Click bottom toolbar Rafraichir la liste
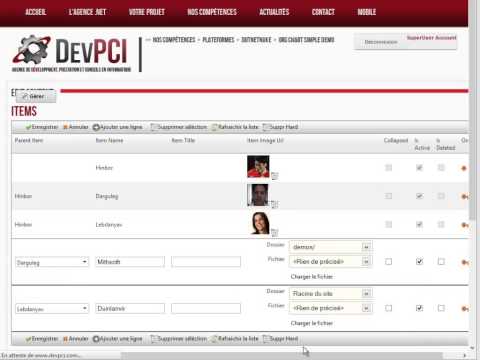 click(x=235, y=339)
